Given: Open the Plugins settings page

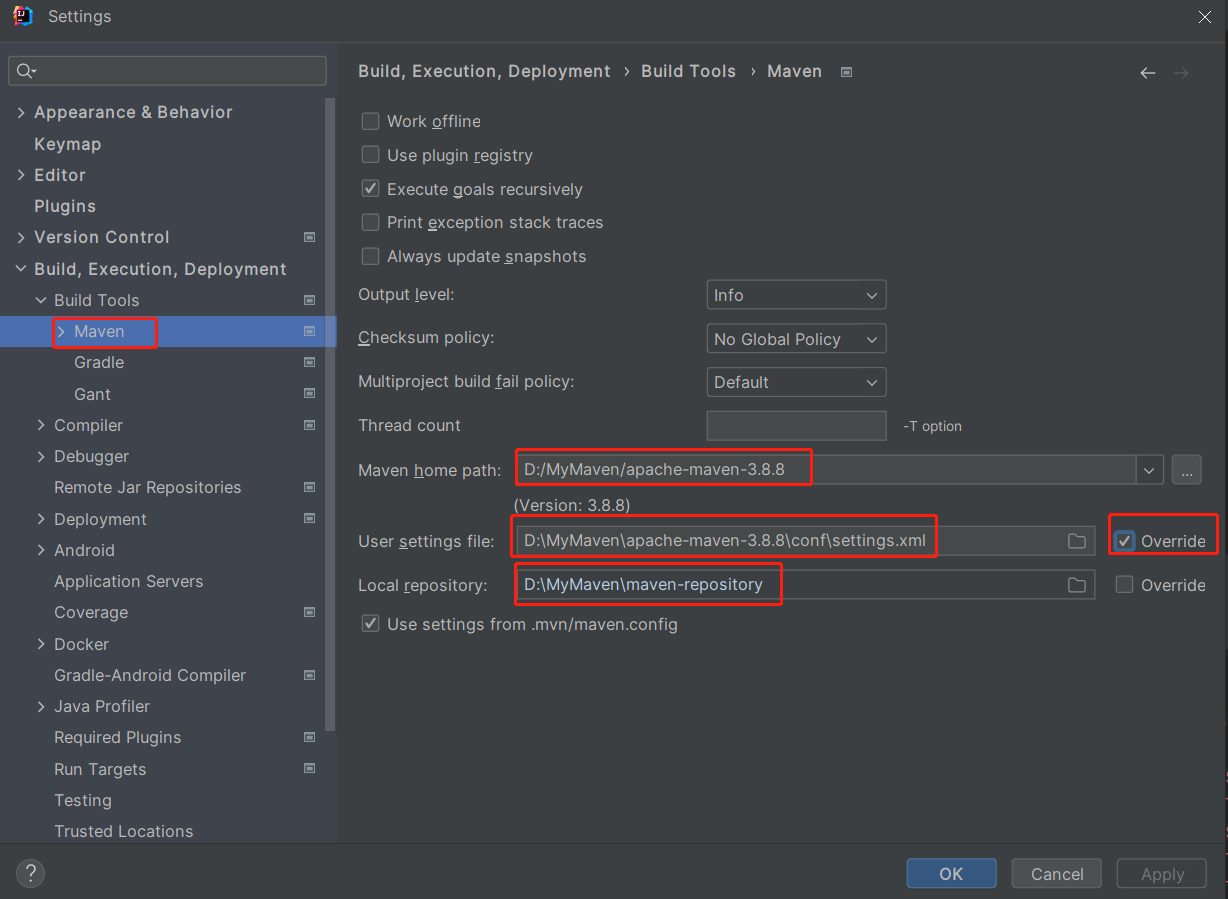Looking at the screenshot, I should tap(65, 206).
